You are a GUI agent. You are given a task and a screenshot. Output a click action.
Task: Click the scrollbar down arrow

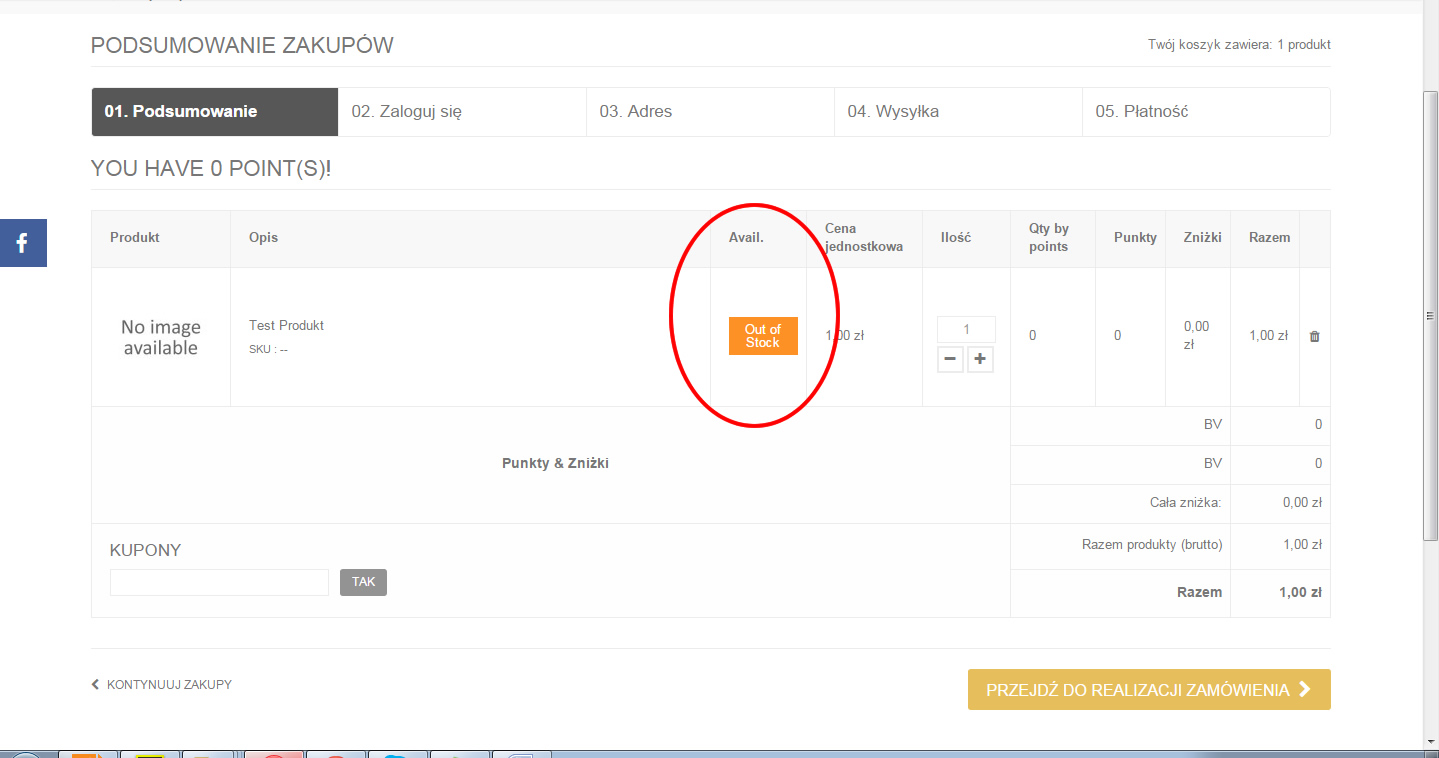pos(1430,741)
